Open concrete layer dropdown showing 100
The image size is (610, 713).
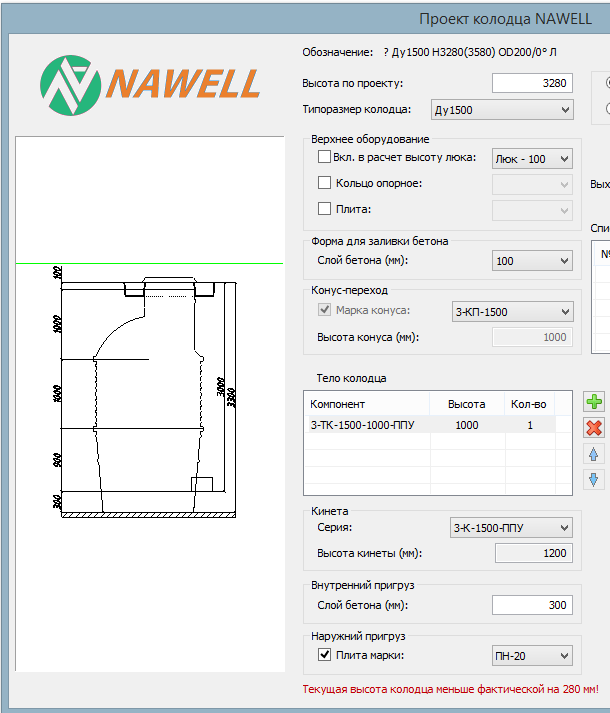(x=532, y=261)
